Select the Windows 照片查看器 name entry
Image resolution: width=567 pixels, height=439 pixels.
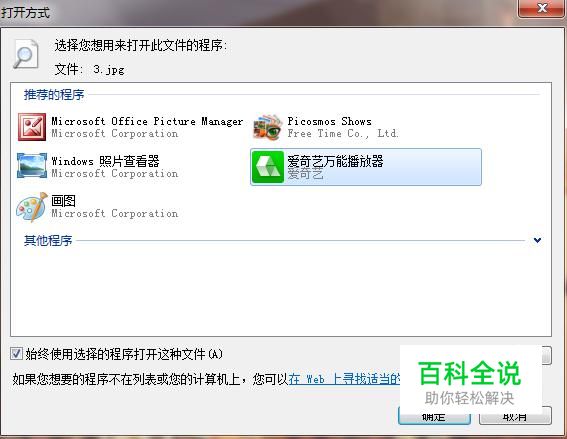point(105,161)
